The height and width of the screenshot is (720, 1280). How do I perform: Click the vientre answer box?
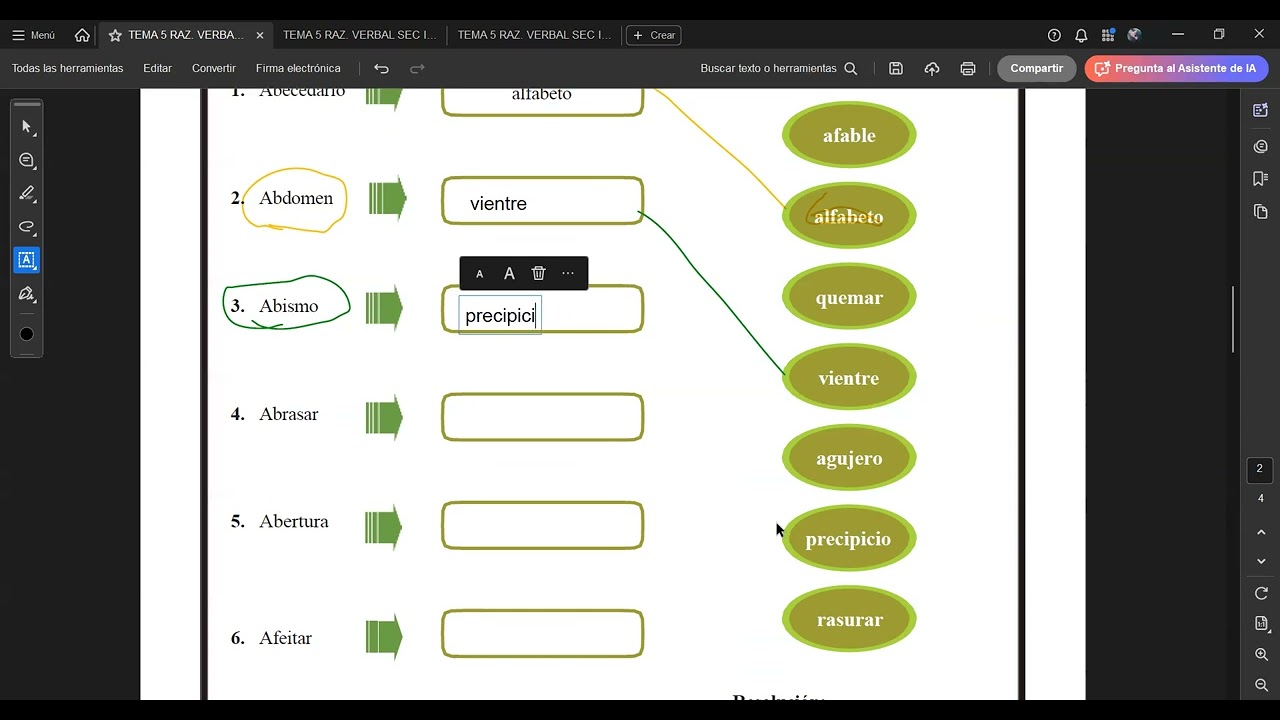(543, 201)
